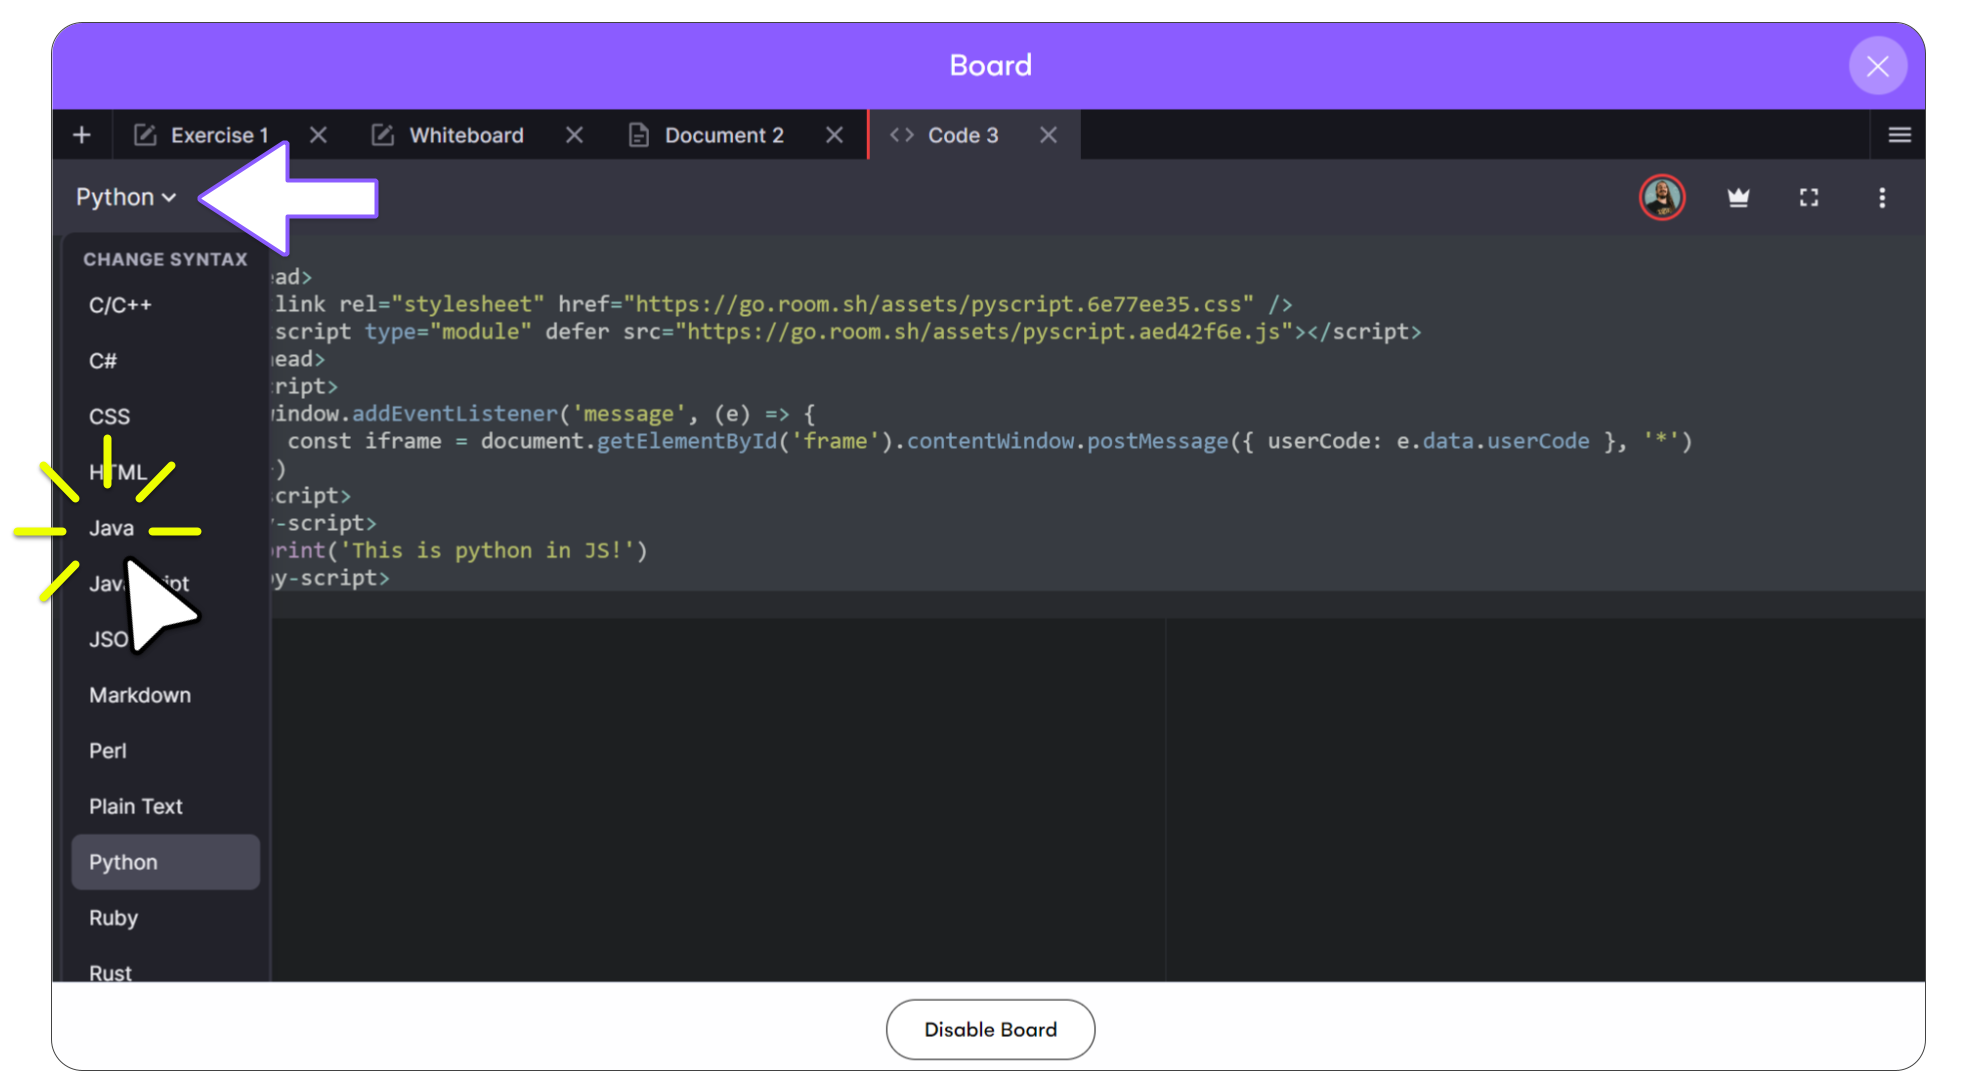Viewport: 1980px width, 1080px height.
Task: Choose HTML syntax
Action: click(x=166, y=472)
